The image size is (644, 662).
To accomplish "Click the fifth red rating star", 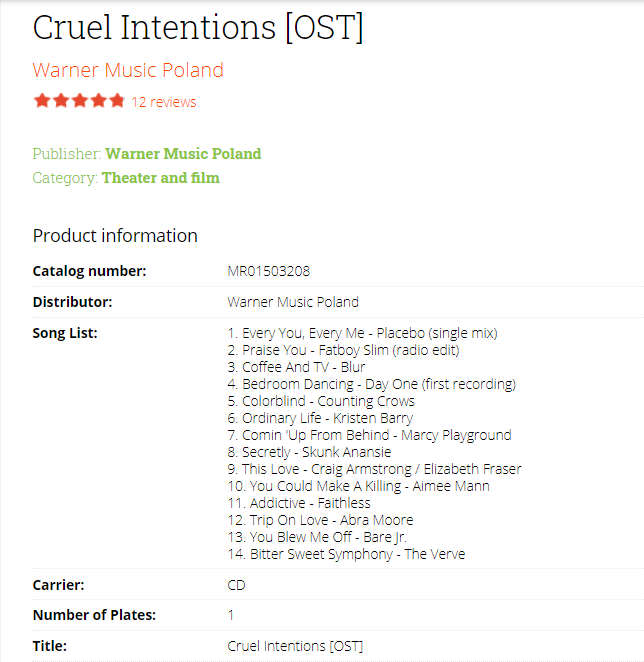I will coord(117,101).
